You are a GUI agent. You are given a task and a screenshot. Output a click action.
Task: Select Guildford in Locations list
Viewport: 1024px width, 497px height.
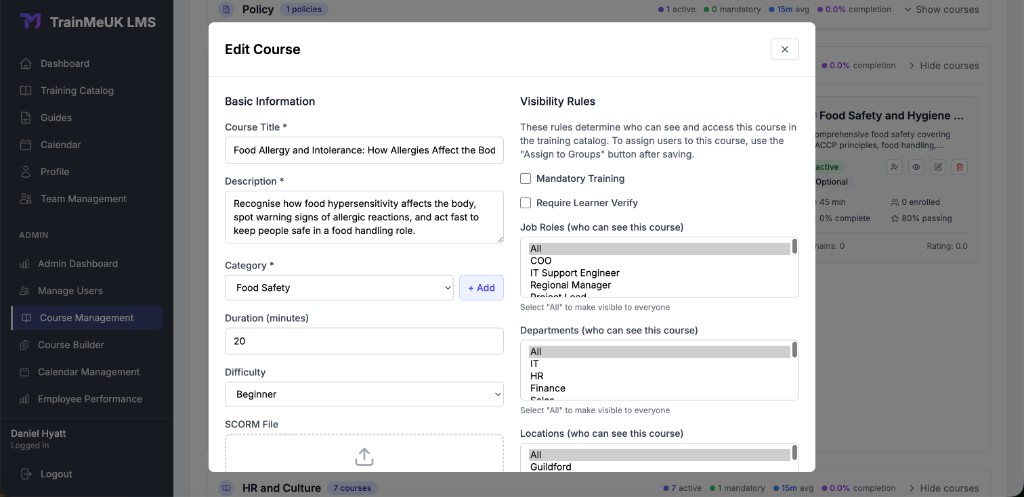[660, 467]
